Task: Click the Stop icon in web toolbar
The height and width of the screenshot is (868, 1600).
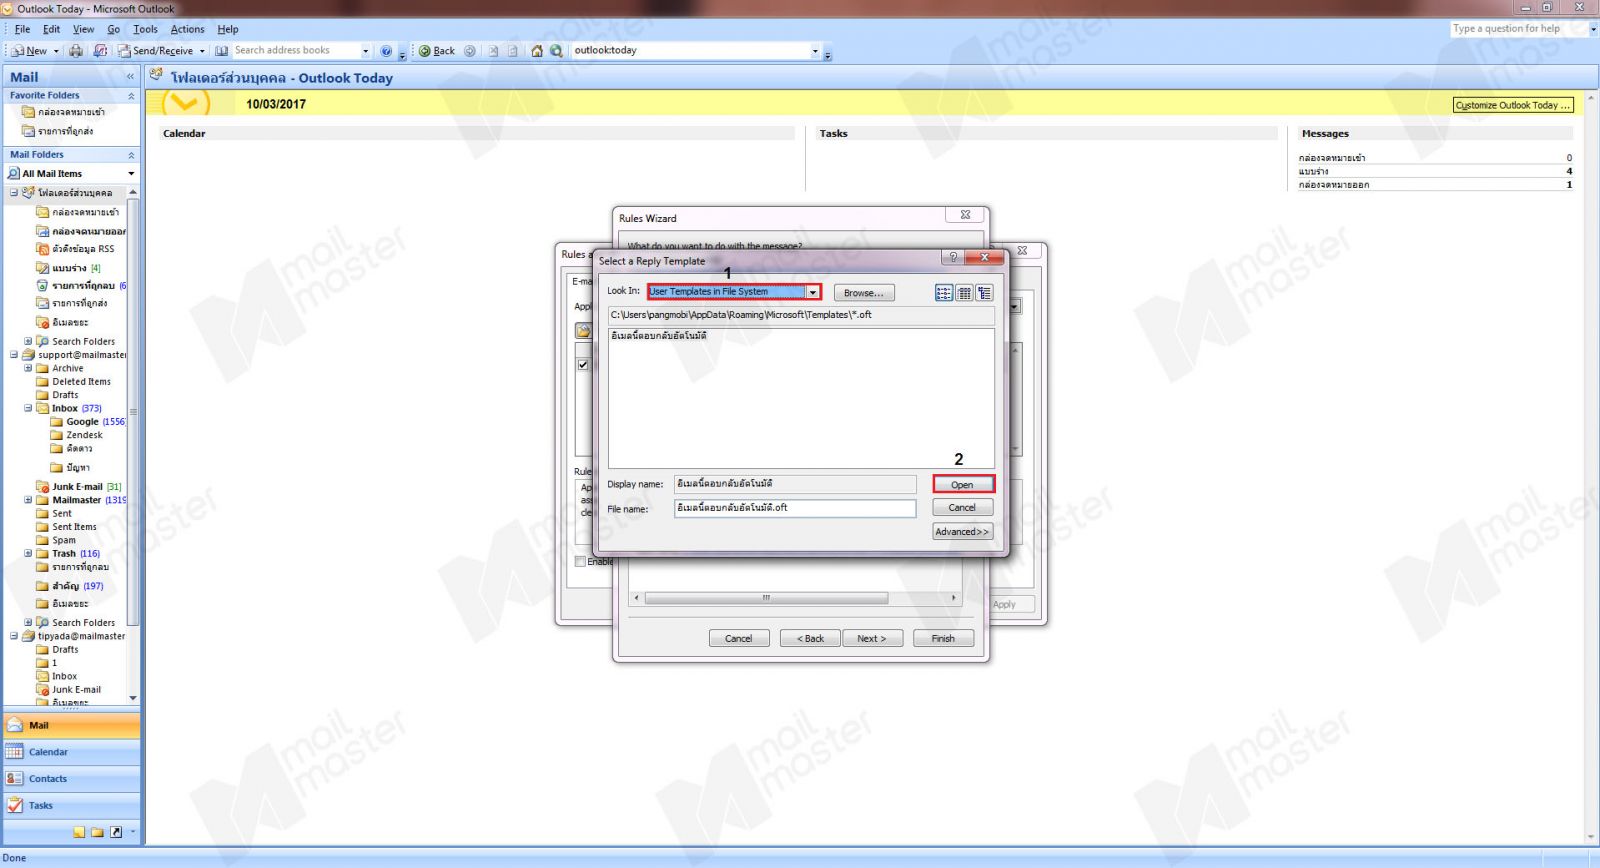Action: tap(493, 50)
